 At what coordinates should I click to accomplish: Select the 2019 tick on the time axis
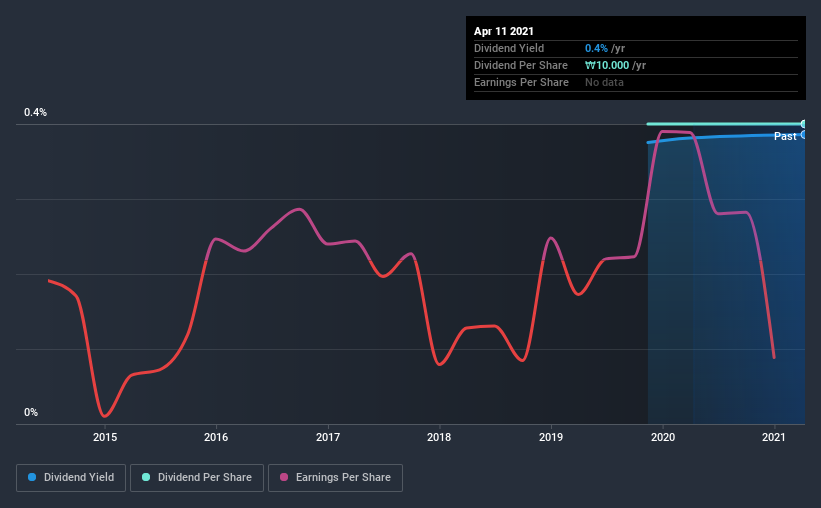(x=549, y=437)
